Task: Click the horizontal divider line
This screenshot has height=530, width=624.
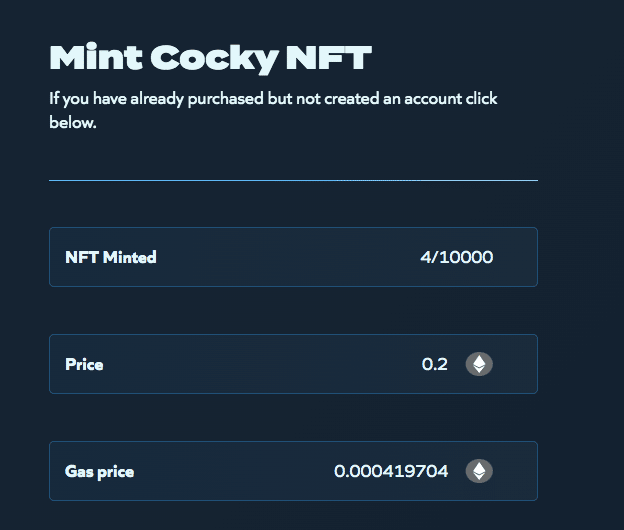Action: click(293, 181)
